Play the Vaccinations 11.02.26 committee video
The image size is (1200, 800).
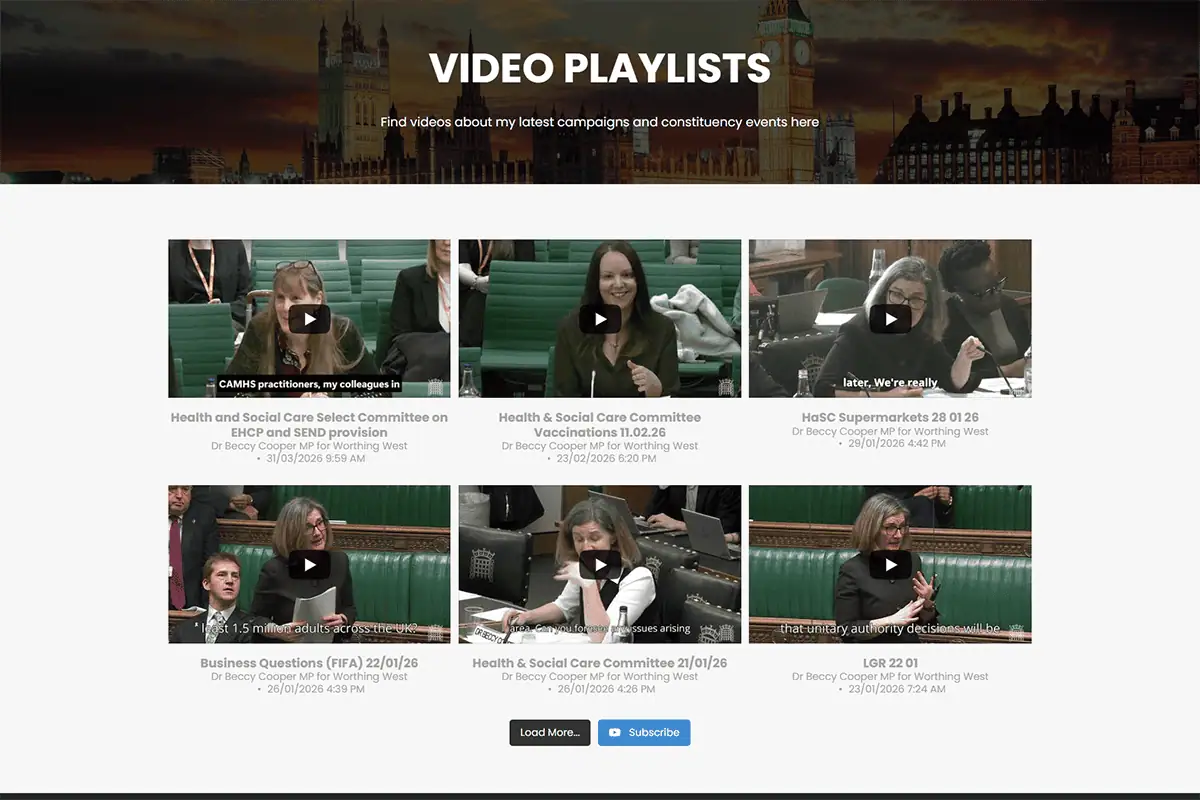(600, 319)
